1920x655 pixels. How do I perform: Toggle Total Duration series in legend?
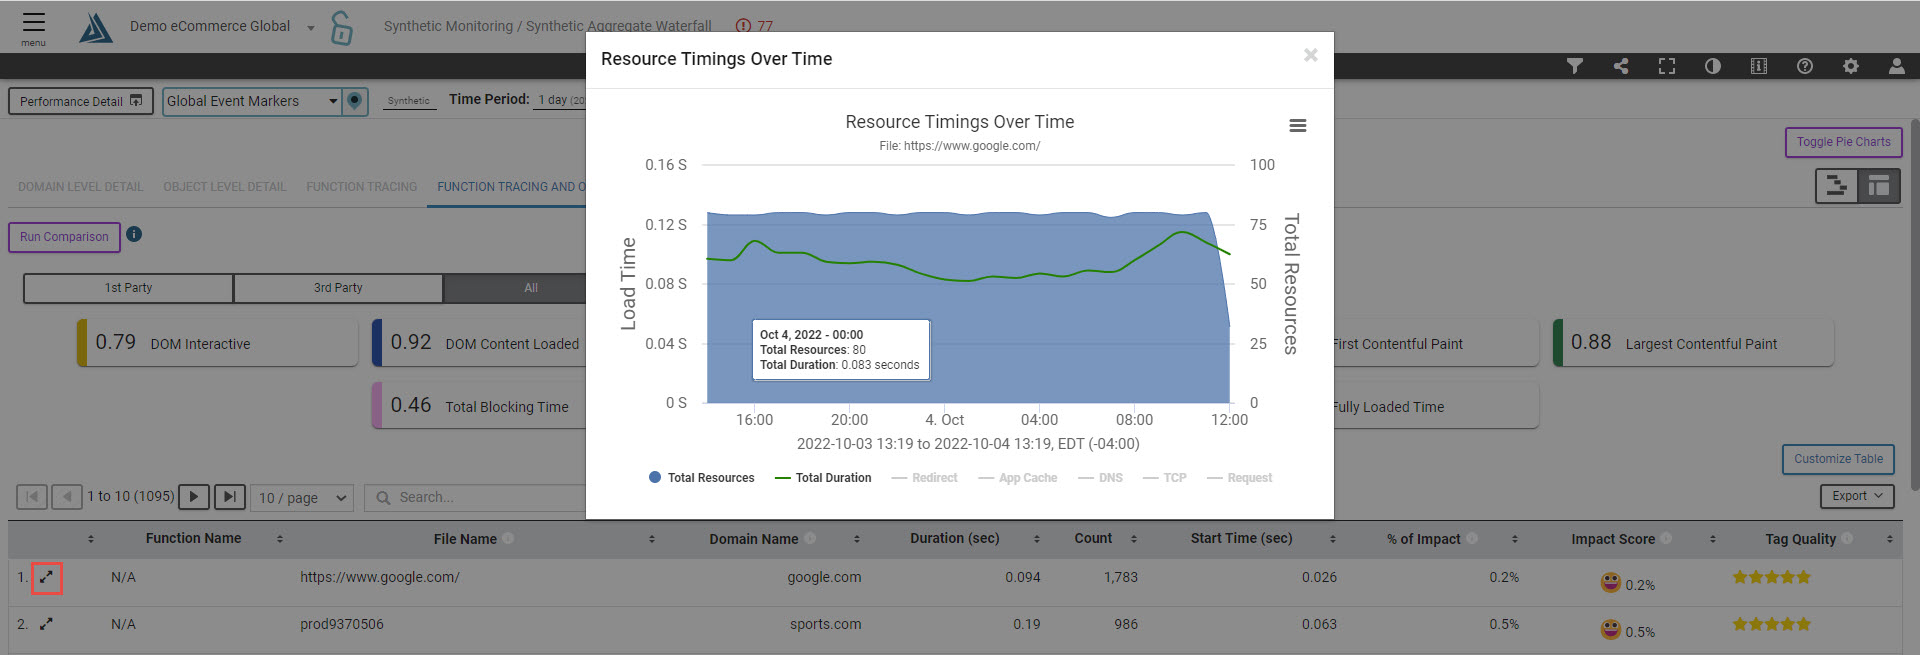[x=823, y=478]
